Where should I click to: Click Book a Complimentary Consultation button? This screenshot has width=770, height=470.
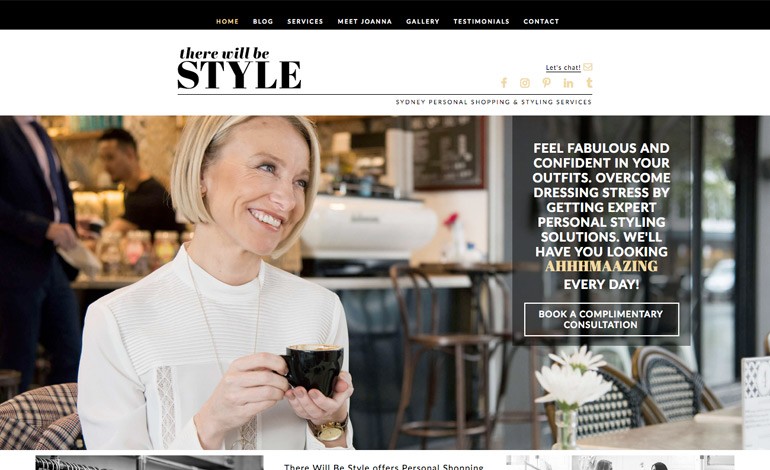click(x=602, y=319)
